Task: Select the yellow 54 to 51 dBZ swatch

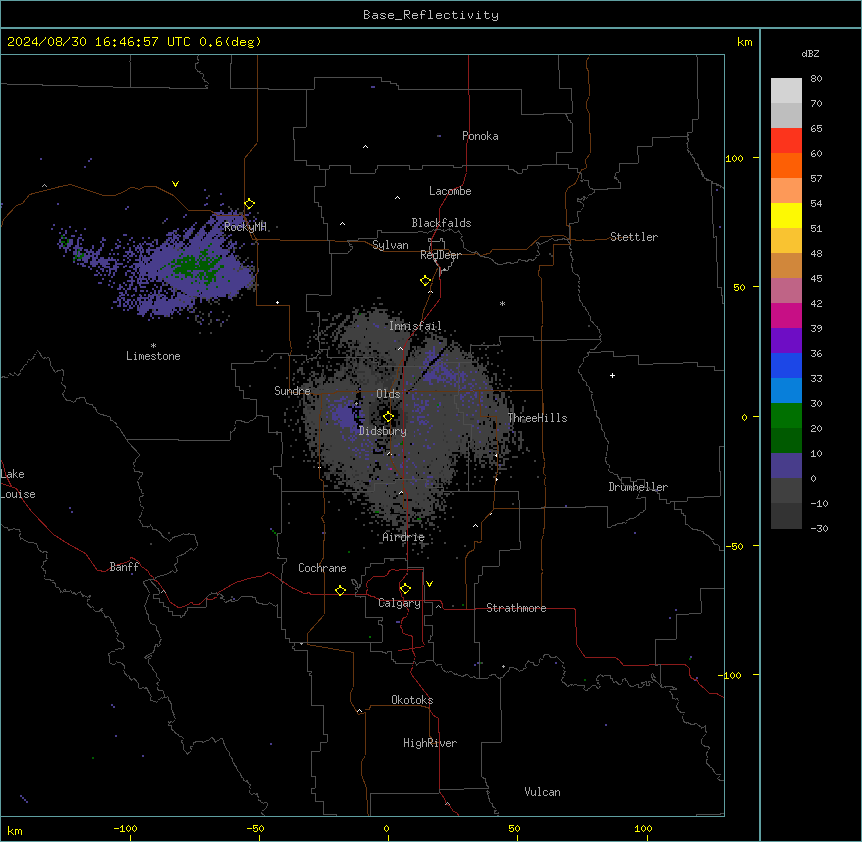Action: [786, 215]
